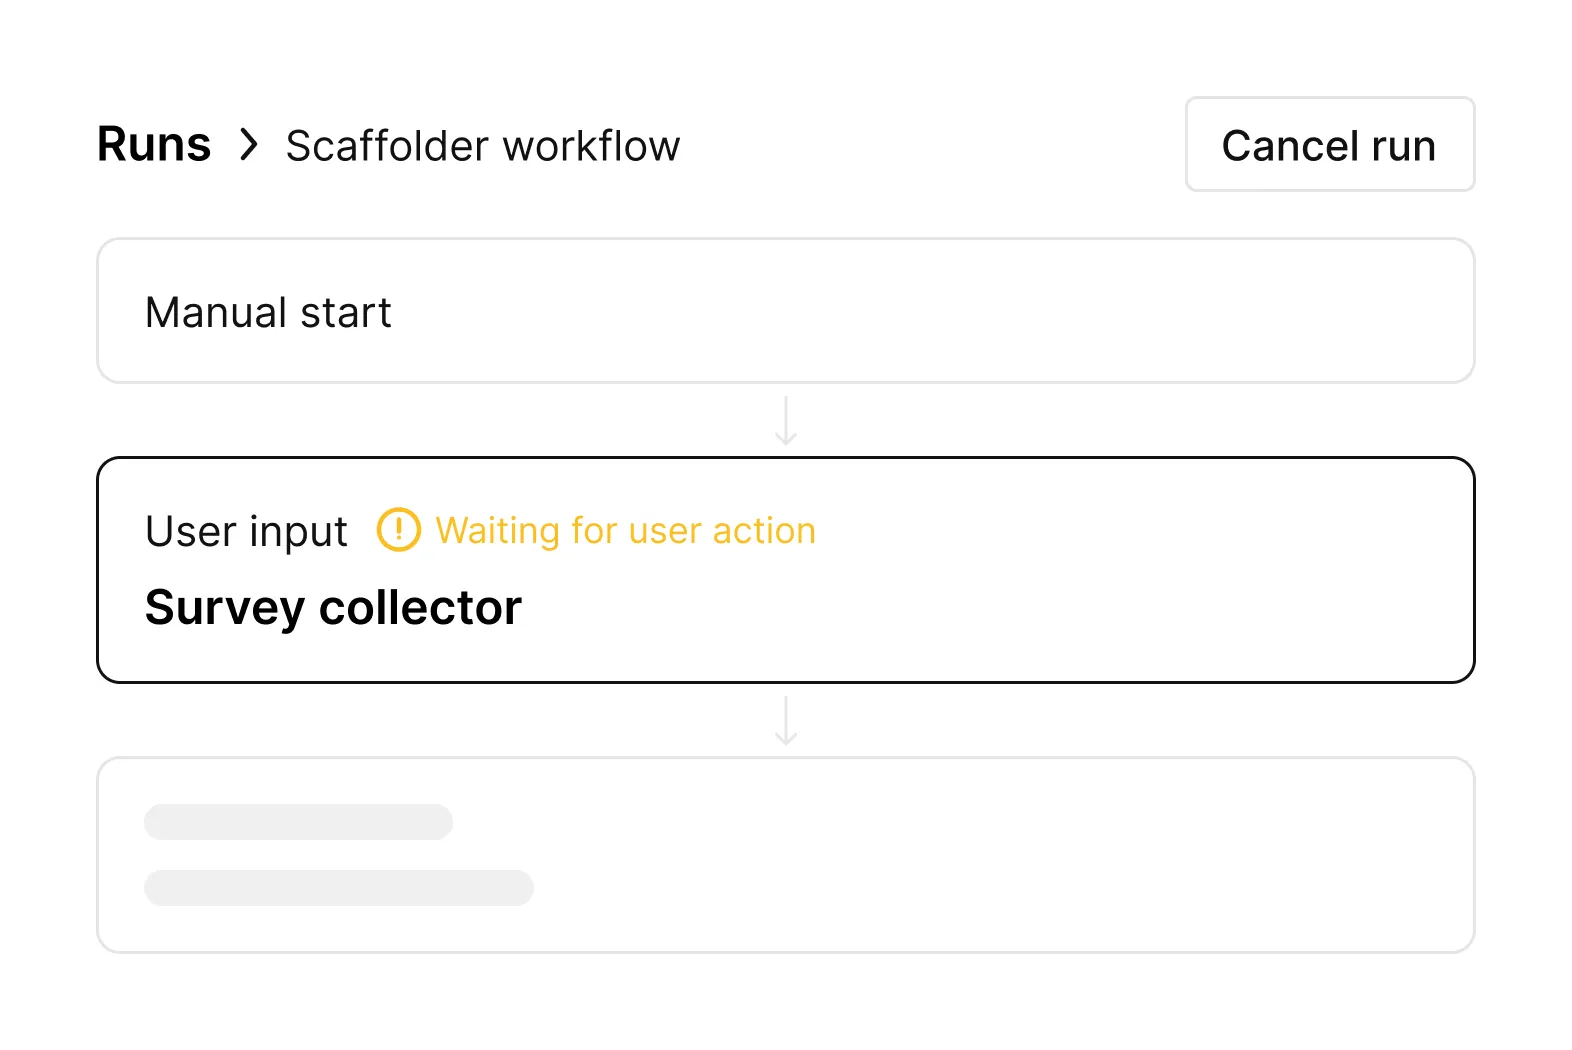Go back to Runs breadcrumb

pyautogui.click(x=154, y=145)
